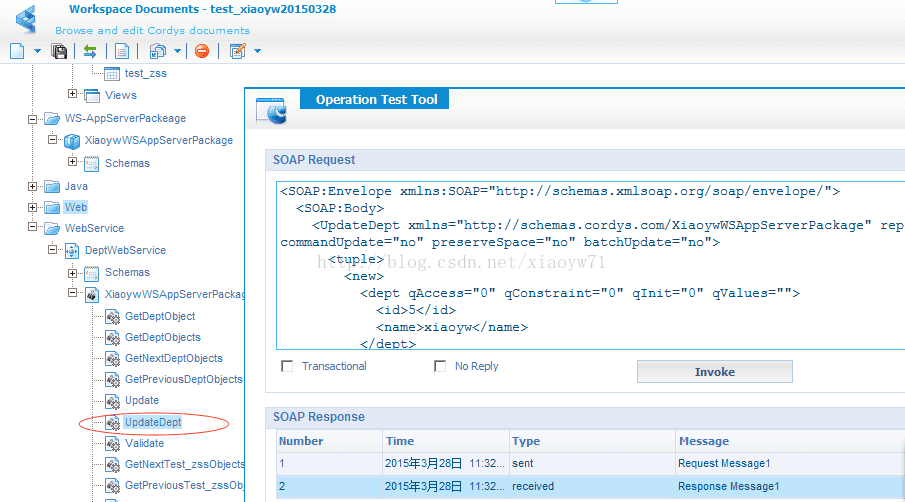This screenshot has width=905, height=502.
Task: Enable the Transactional checkbox
Action: (287, 366)
